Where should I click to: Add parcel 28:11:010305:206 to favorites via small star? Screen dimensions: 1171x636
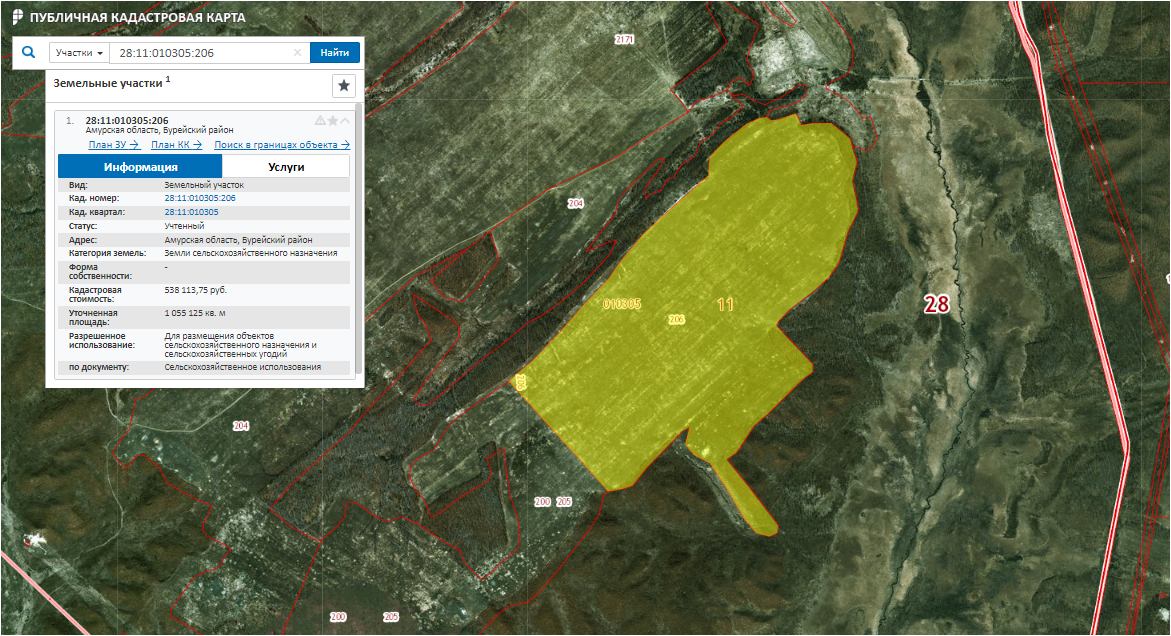pyautogui.click(x=332, y=120)
